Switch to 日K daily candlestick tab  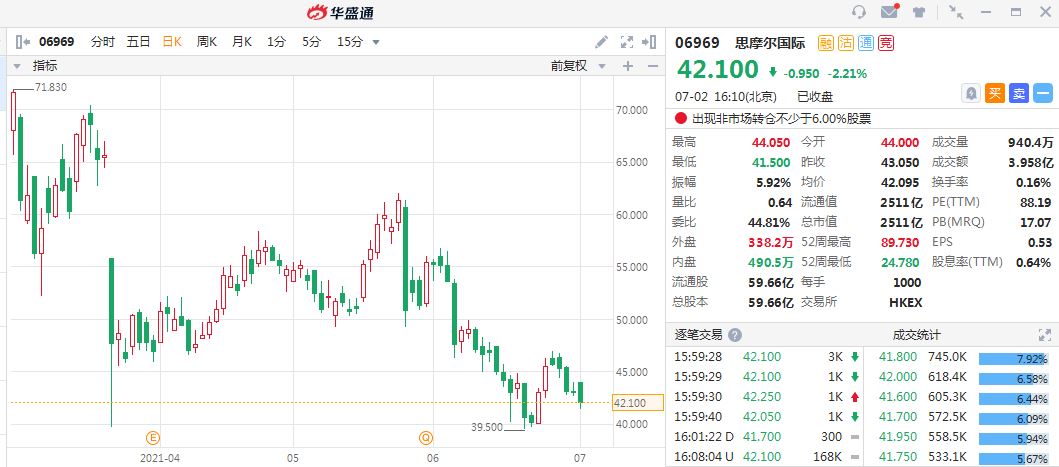click(x=172, y=42)
